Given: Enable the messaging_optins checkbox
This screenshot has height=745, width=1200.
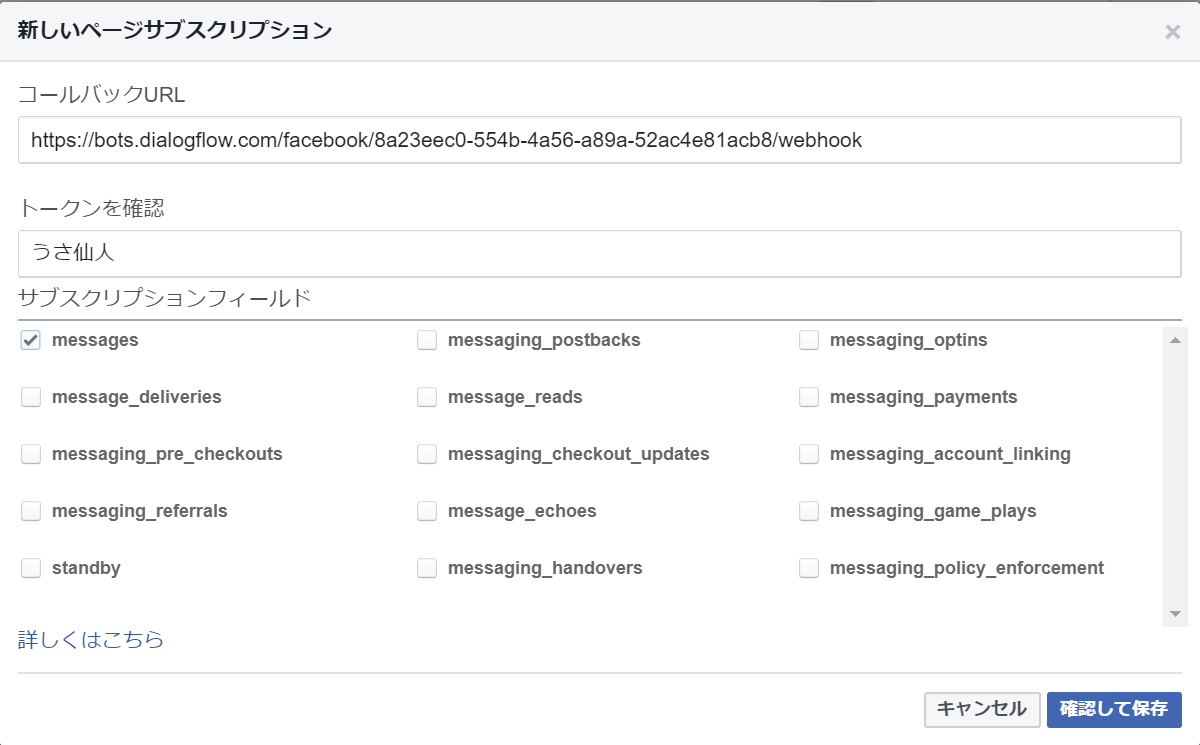Looking at the screenshot, I should click(x=809, y=340).
